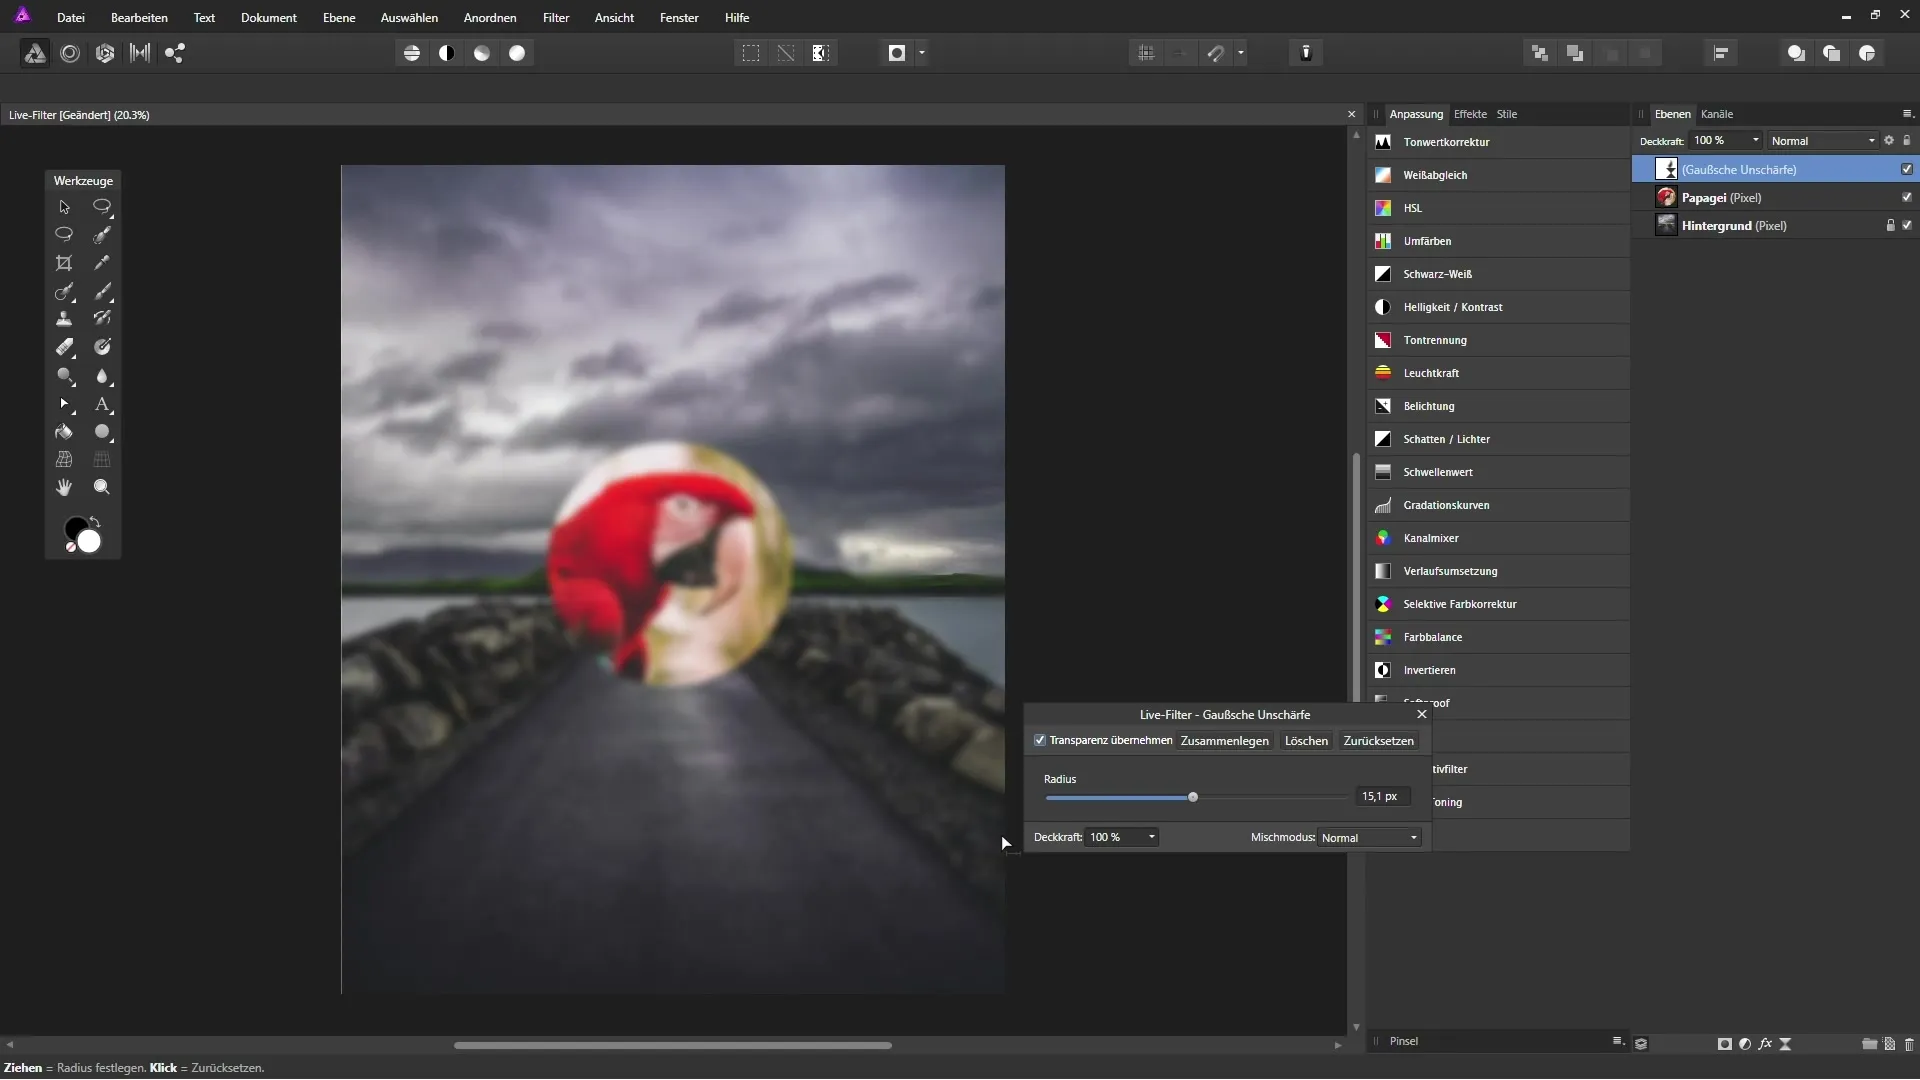Select the Clone Stamp tool
1920x1080 pixels.
point(64,319)
